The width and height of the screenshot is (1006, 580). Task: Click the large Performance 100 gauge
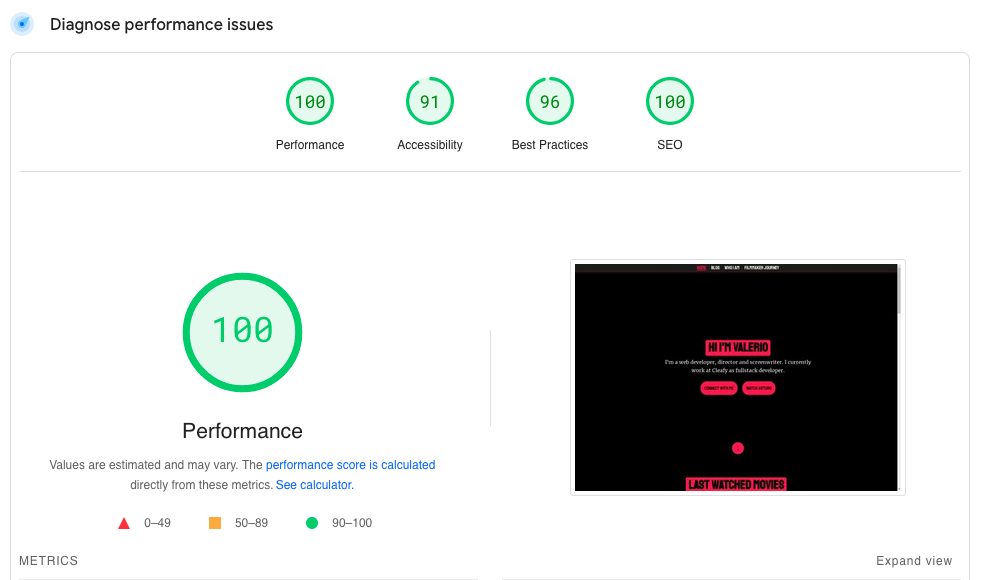[x=242, y=332]
